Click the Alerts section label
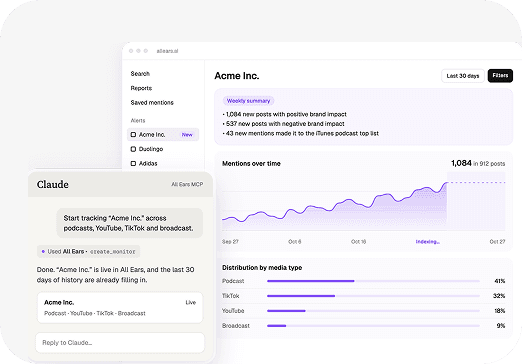The width and height of the screenshot is (522, 364). click(138, 121)
